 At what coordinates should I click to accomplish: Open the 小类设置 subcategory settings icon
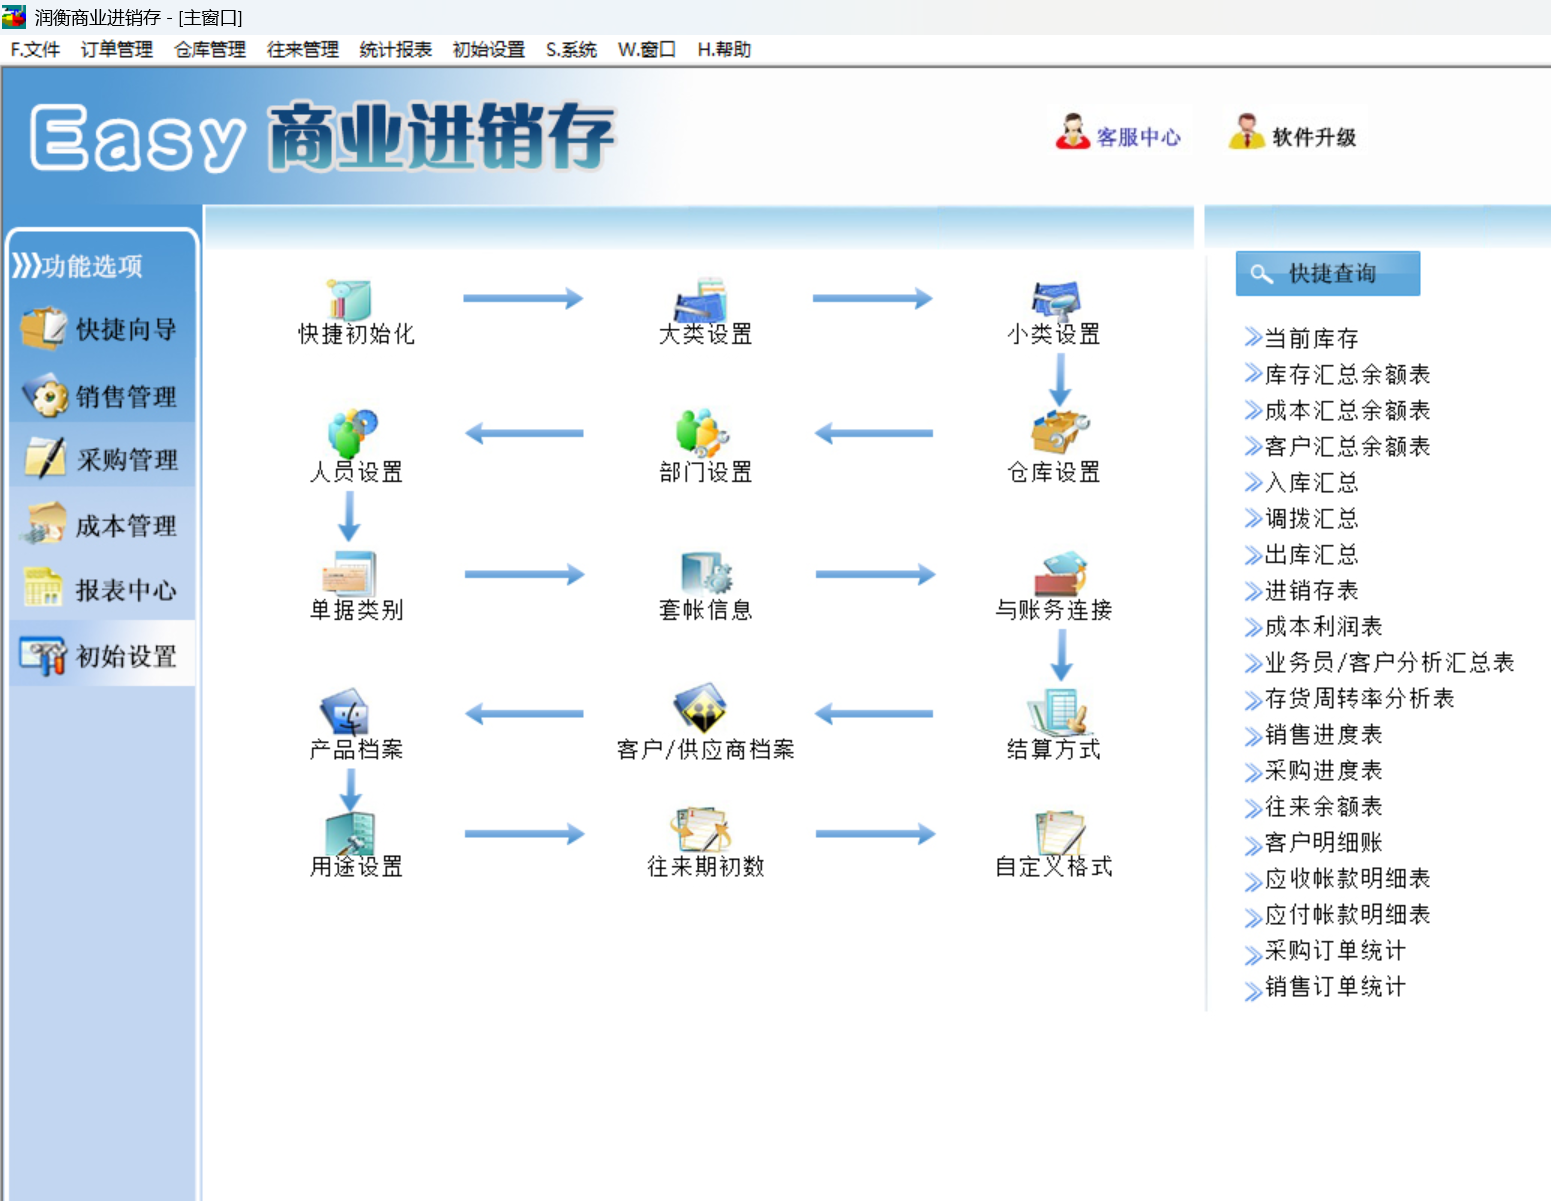[1056, 299]
